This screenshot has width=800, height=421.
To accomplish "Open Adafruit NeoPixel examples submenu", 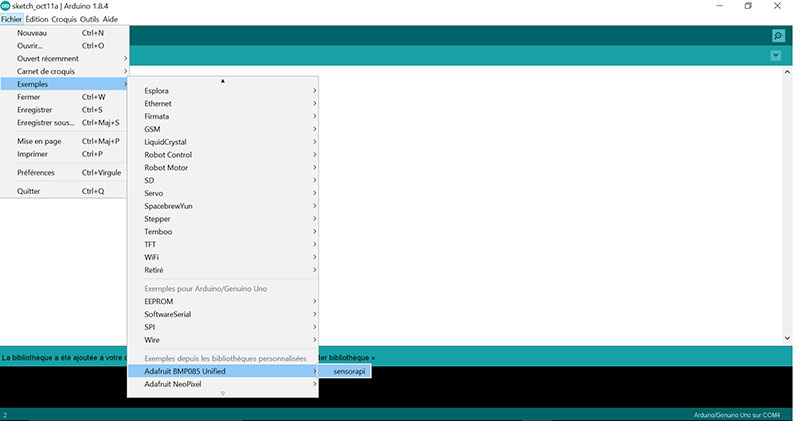I will [x=223, y=384].
